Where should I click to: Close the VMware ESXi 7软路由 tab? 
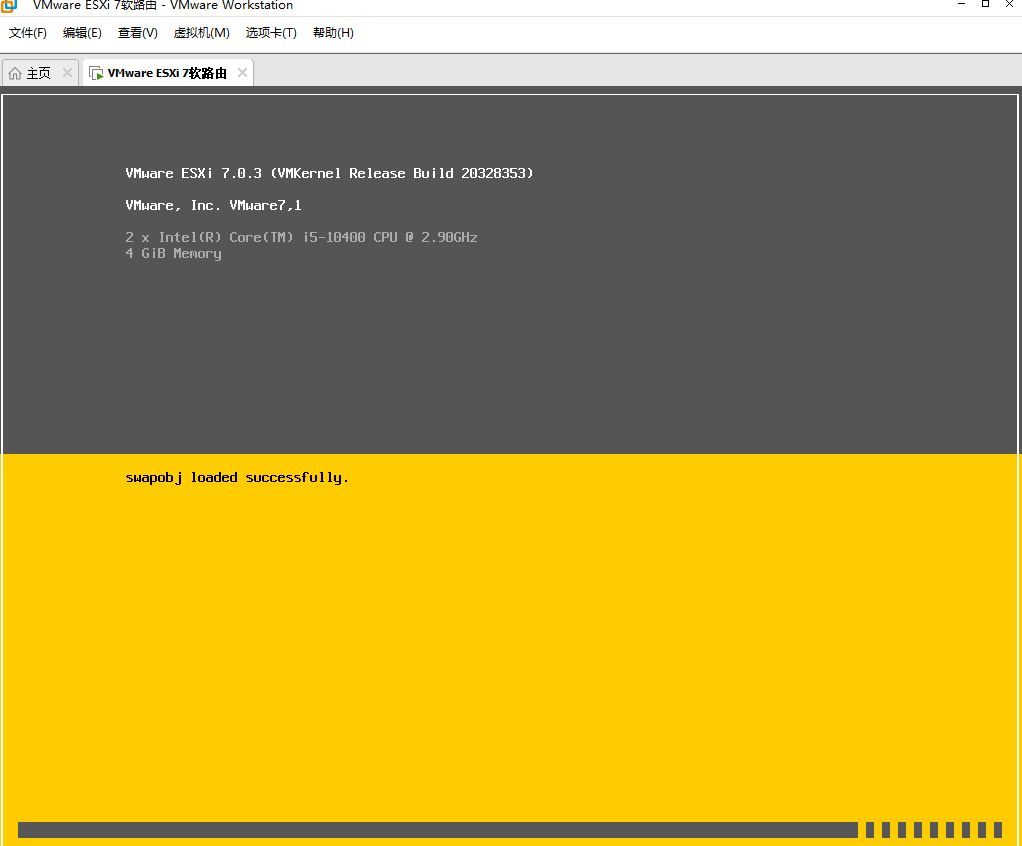click(x=242, y=72)
